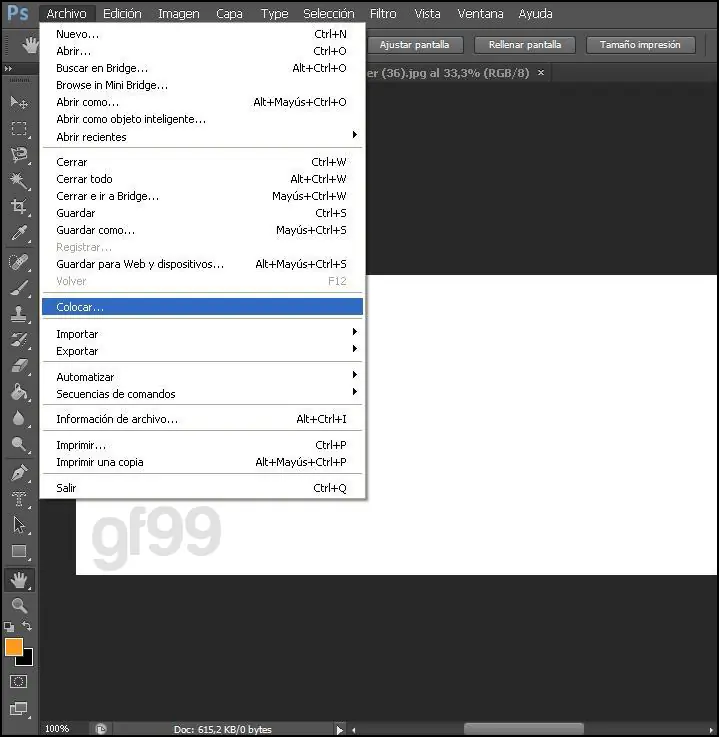719x737 pixels.
Task: Choose Salir to quit Photoshop
Action: pyautogui.click(x=202, y=488)
